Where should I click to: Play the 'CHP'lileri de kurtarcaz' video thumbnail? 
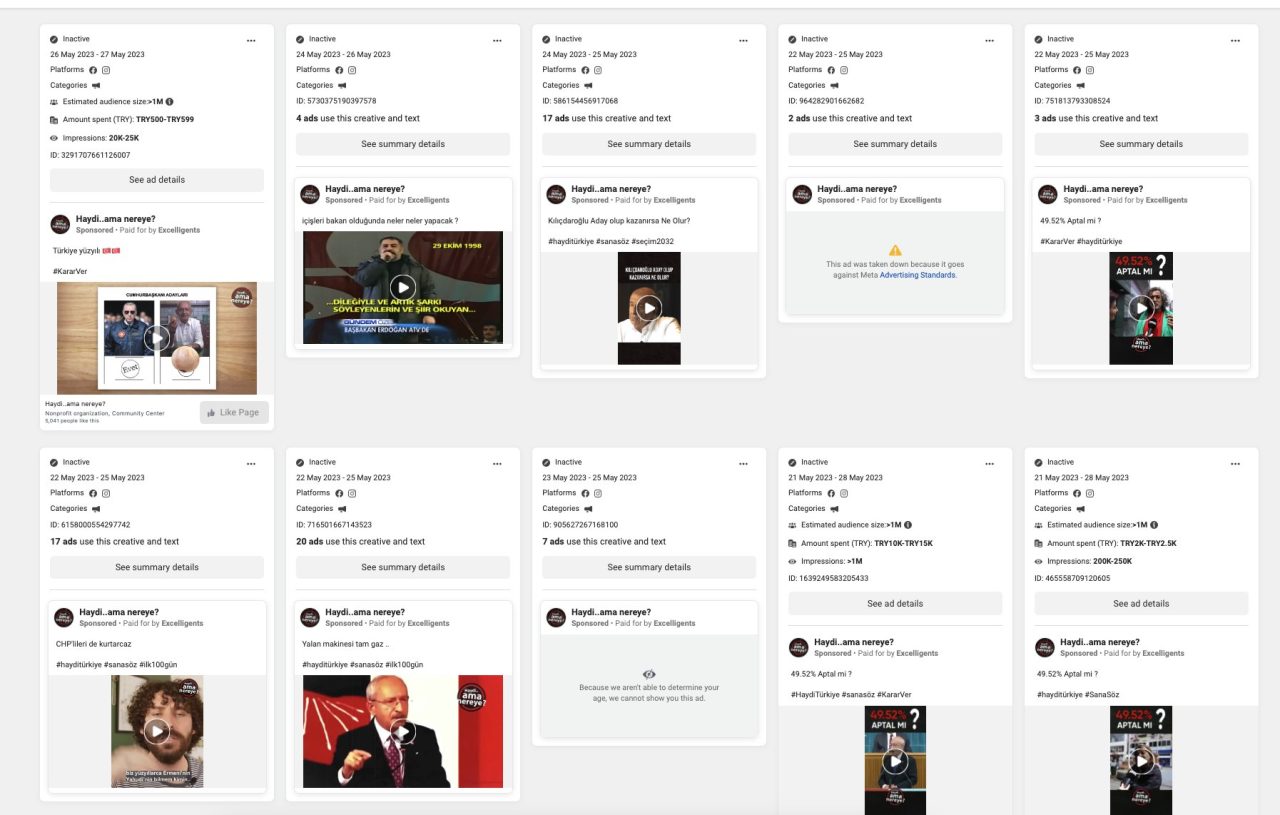pyautogui.click(x=157, y=731)
